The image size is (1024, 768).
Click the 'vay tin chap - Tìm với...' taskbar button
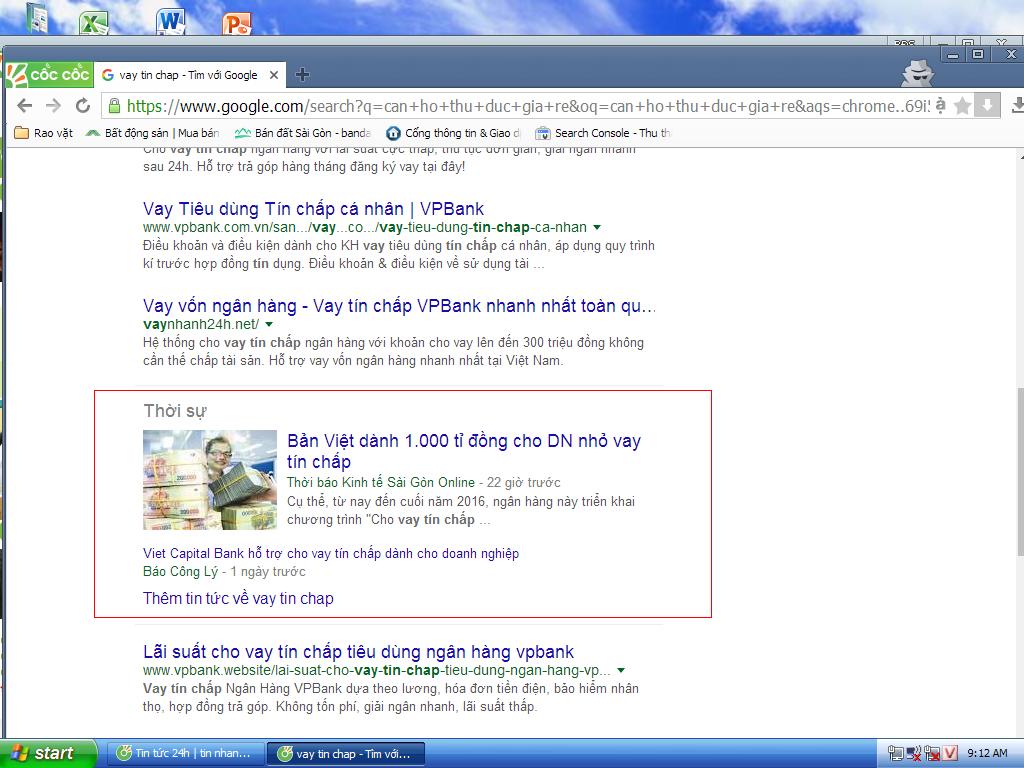coord(345,754)
